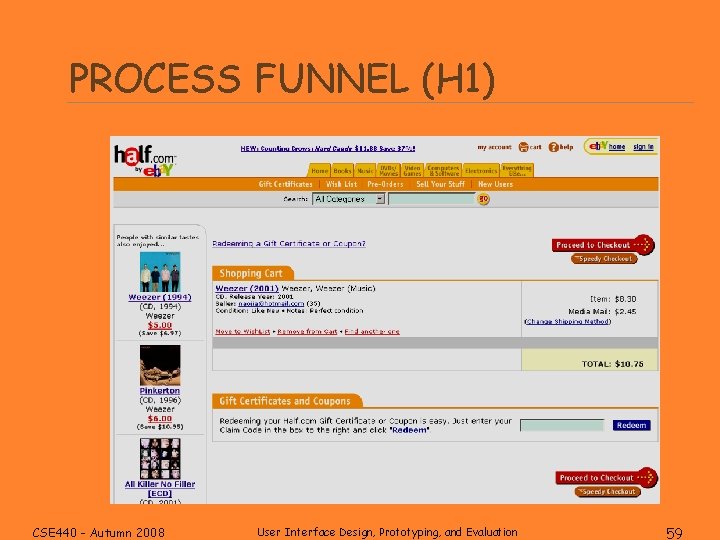Open New Users in orange bar

[x=495, y=184]
